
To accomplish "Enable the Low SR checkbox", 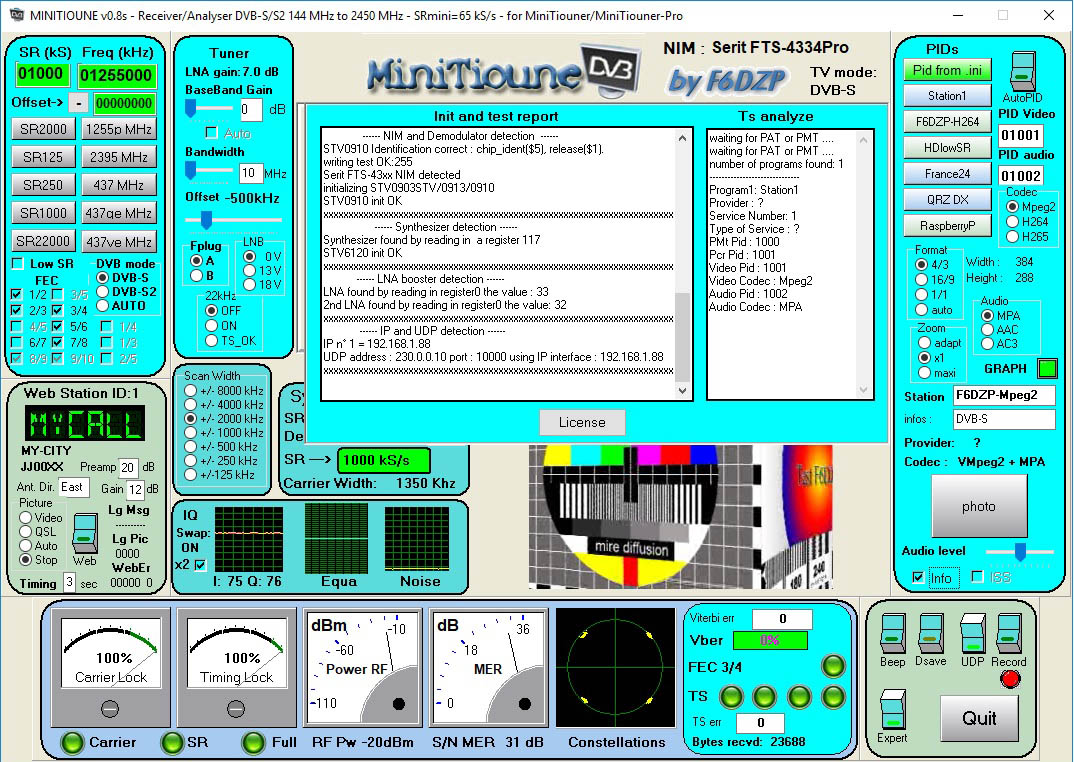I will pos(18,264).
